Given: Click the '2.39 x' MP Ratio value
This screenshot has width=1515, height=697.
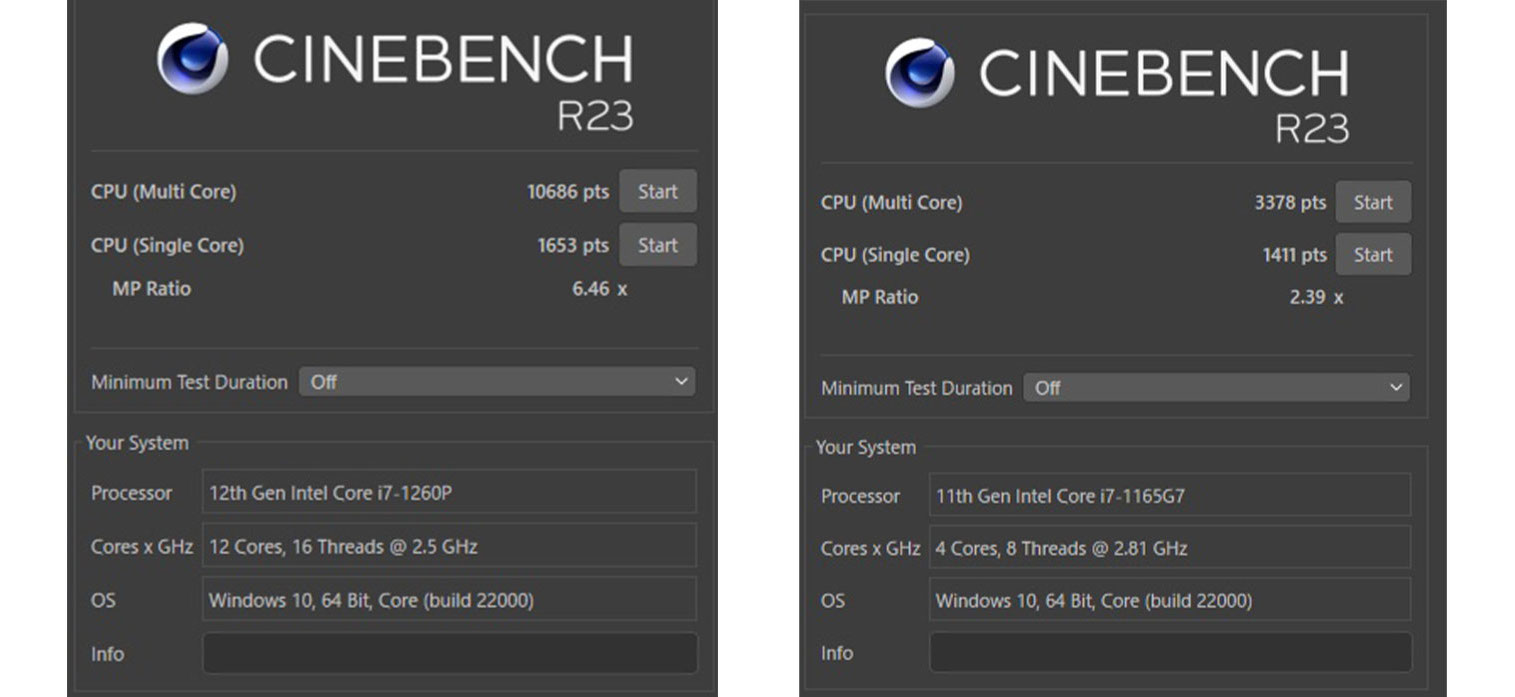Looking at the screenshot, I should (x=1316, y=297).
